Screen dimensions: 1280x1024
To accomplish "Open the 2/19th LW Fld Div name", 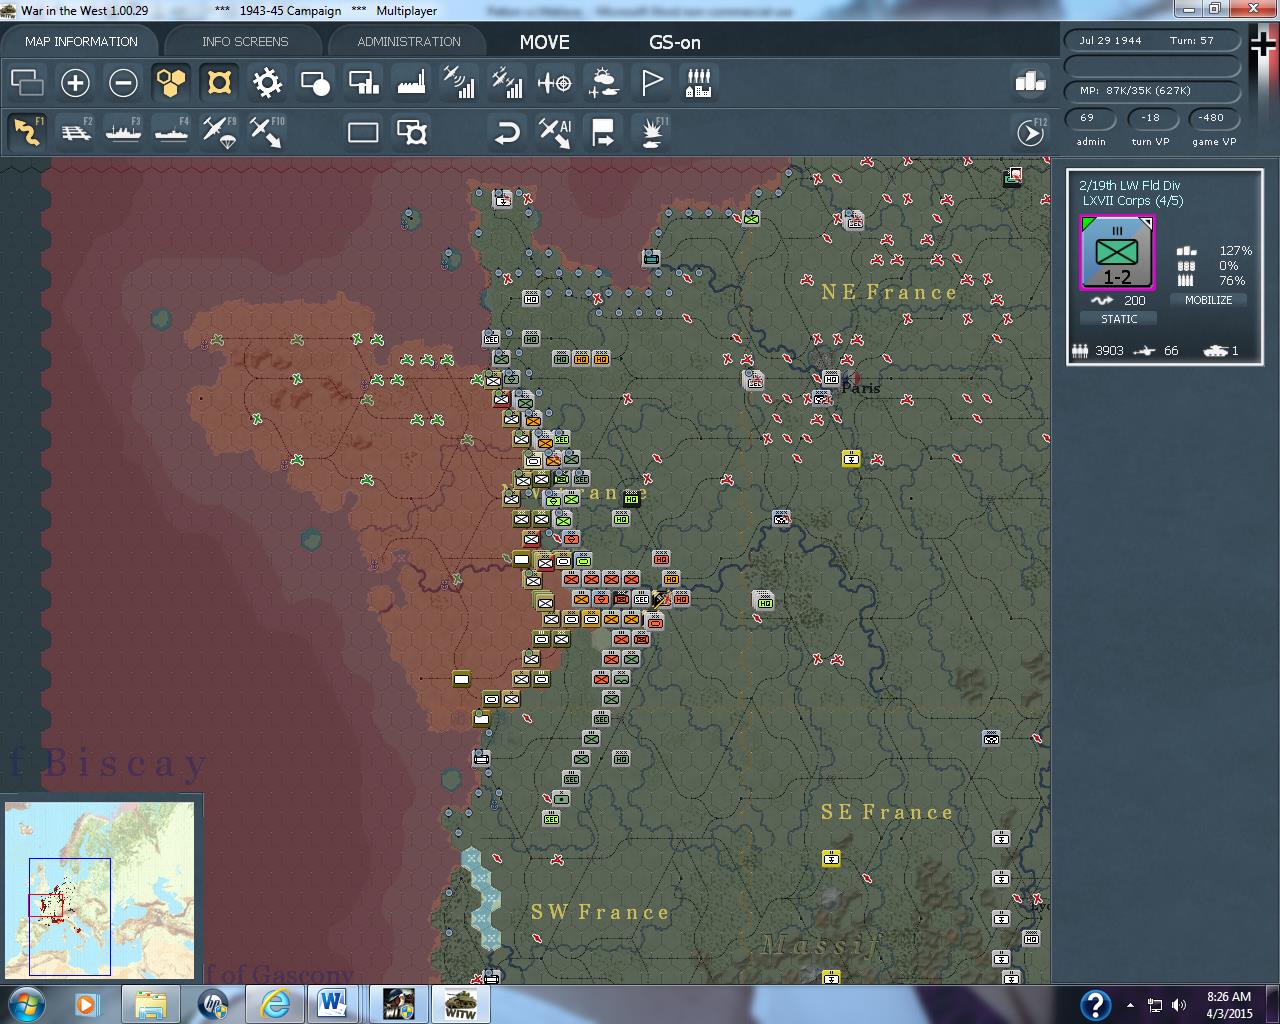I will [1130, 185].
